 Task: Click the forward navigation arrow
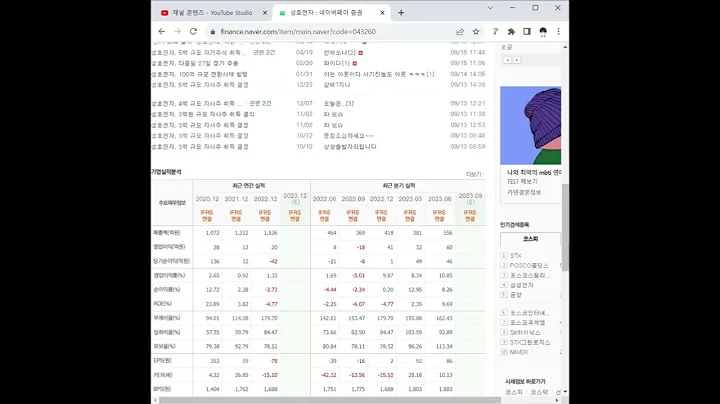[177, 32]
